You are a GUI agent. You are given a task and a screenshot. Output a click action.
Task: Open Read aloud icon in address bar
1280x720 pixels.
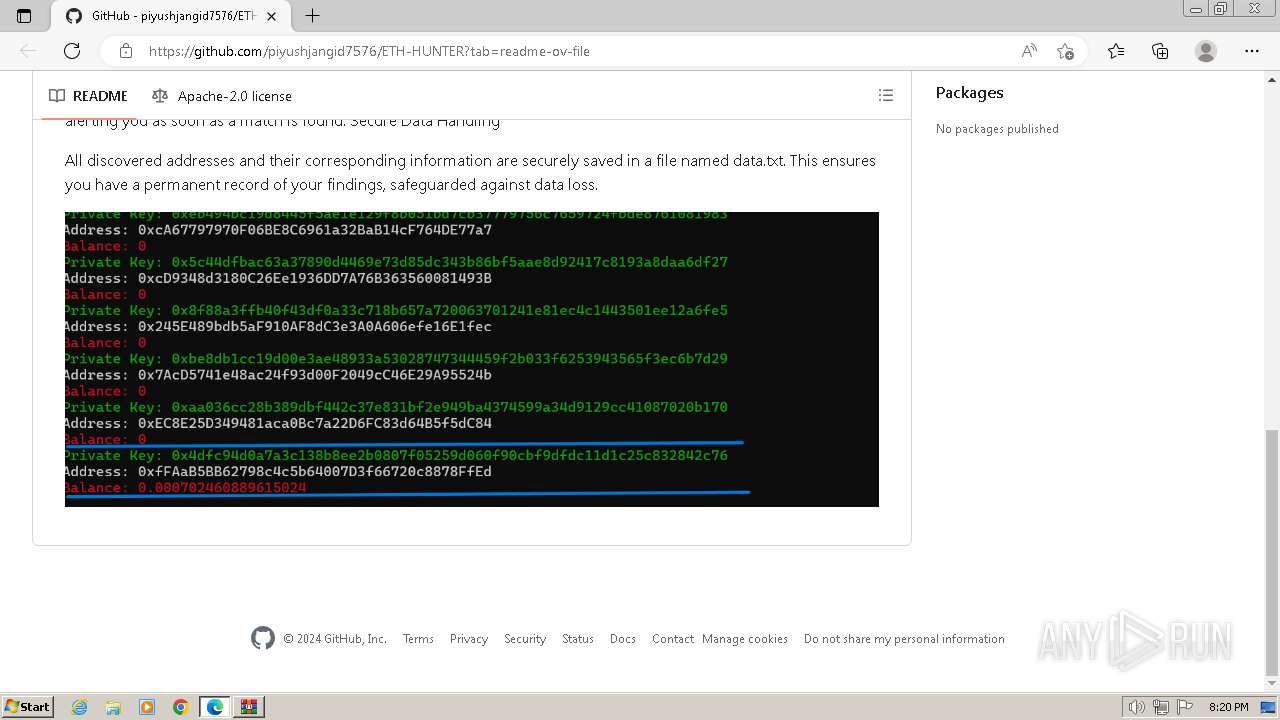[x=1029, y=51]
